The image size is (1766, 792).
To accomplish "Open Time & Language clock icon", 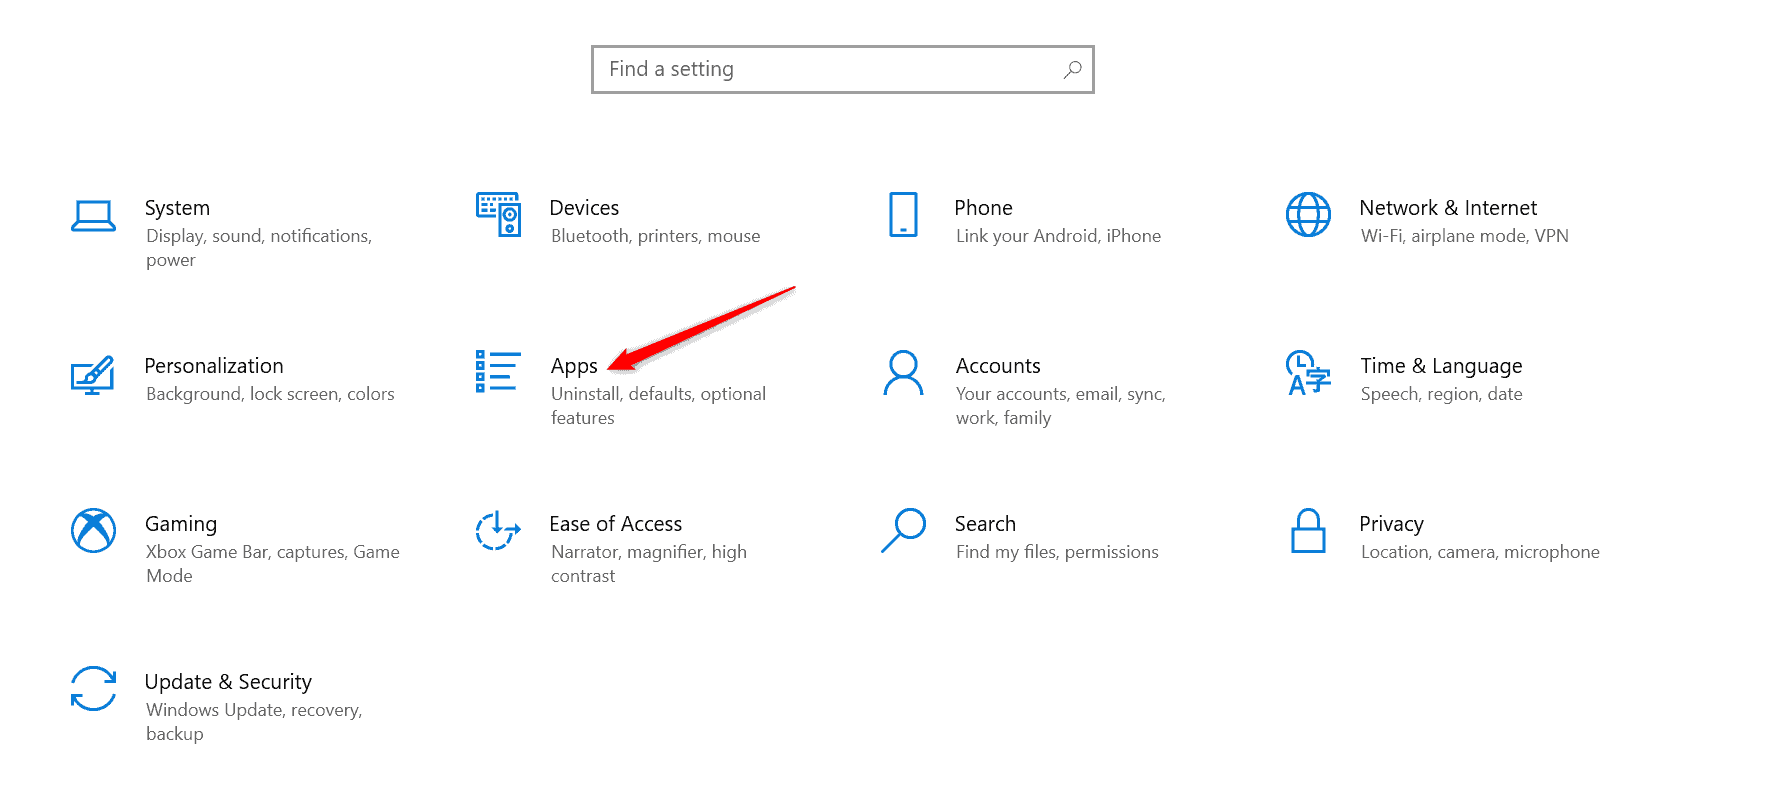I will [x=1308, y=372].
